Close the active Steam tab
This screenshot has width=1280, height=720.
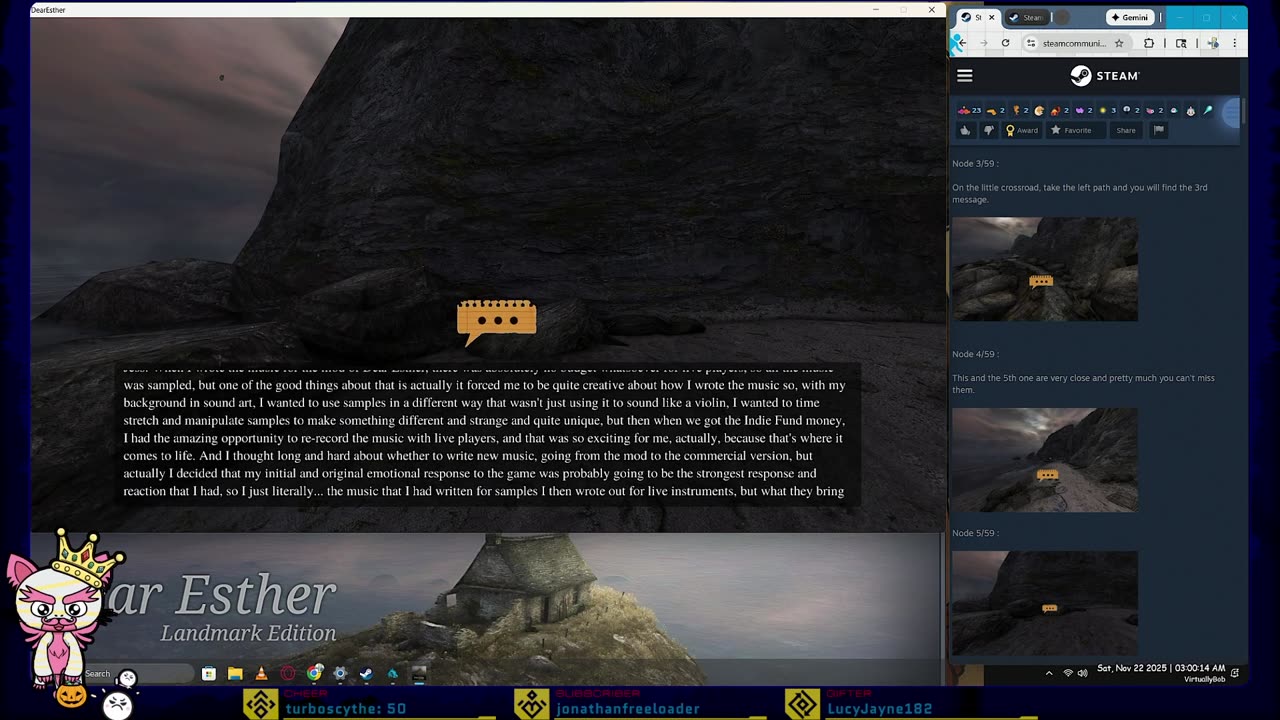[x=991, y=17]
